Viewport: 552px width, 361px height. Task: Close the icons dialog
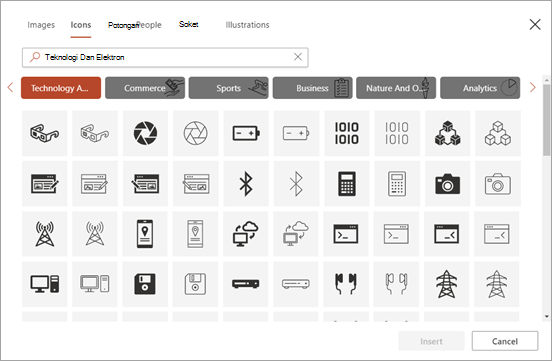click(x=535, y=25)
